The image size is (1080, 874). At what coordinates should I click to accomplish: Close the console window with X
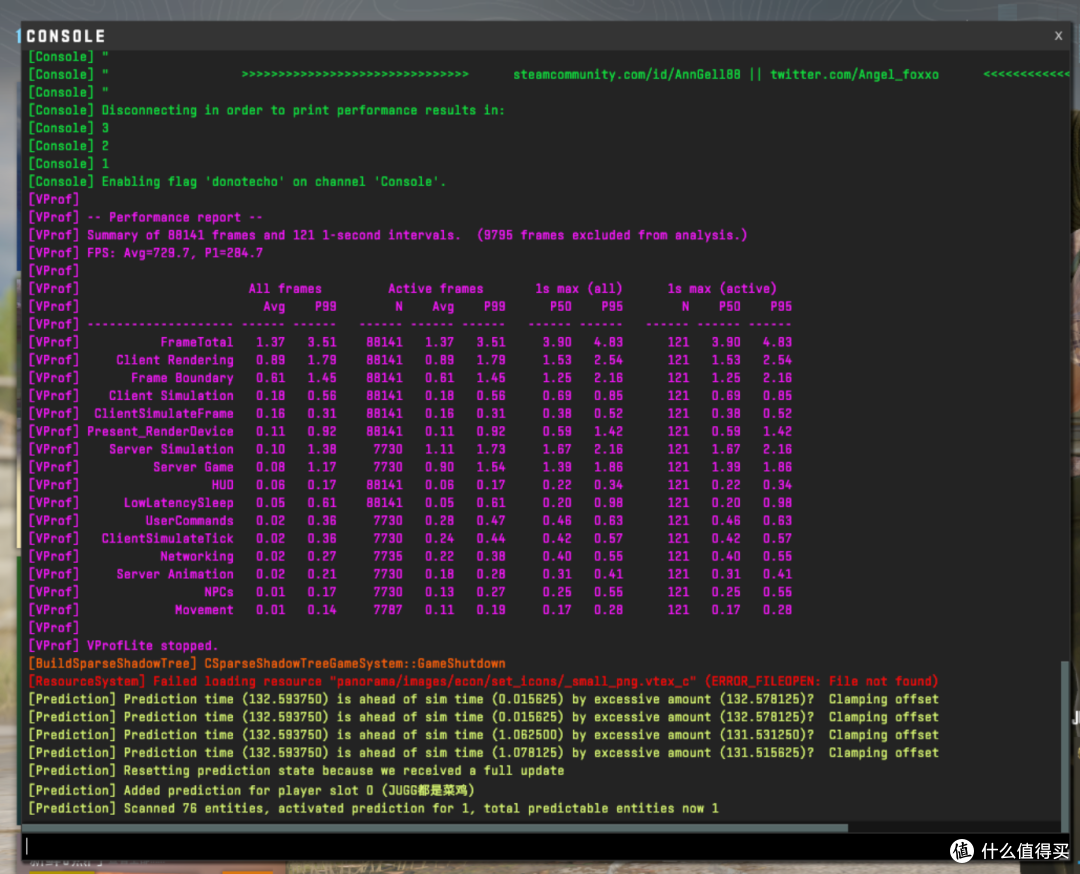pos(1058,36)
